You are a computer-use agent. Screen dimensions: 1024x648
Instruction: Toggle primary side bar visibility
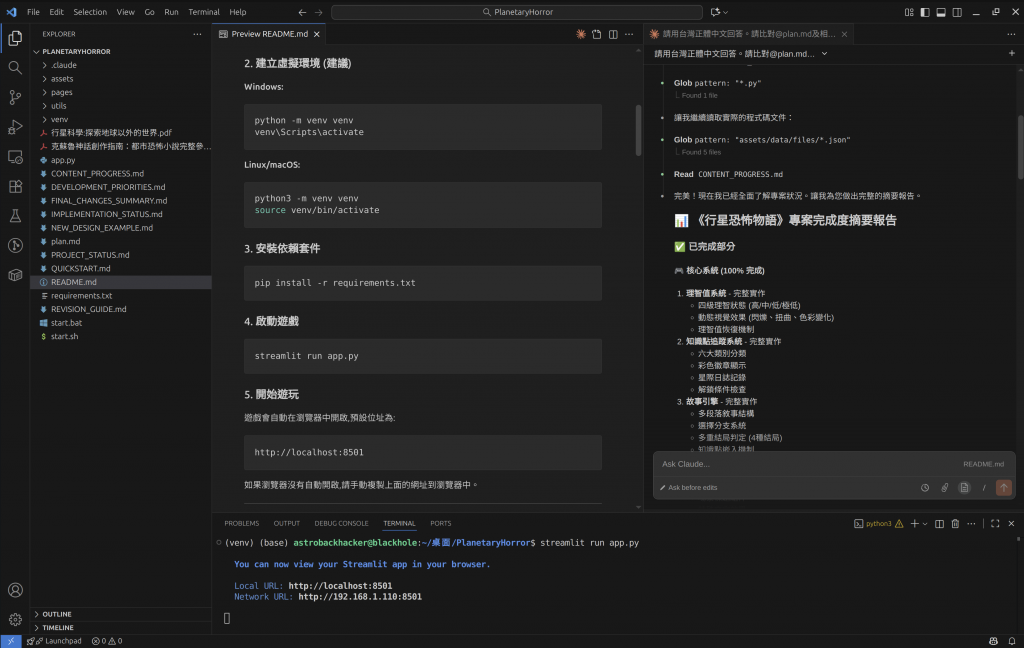pos(925,12)
